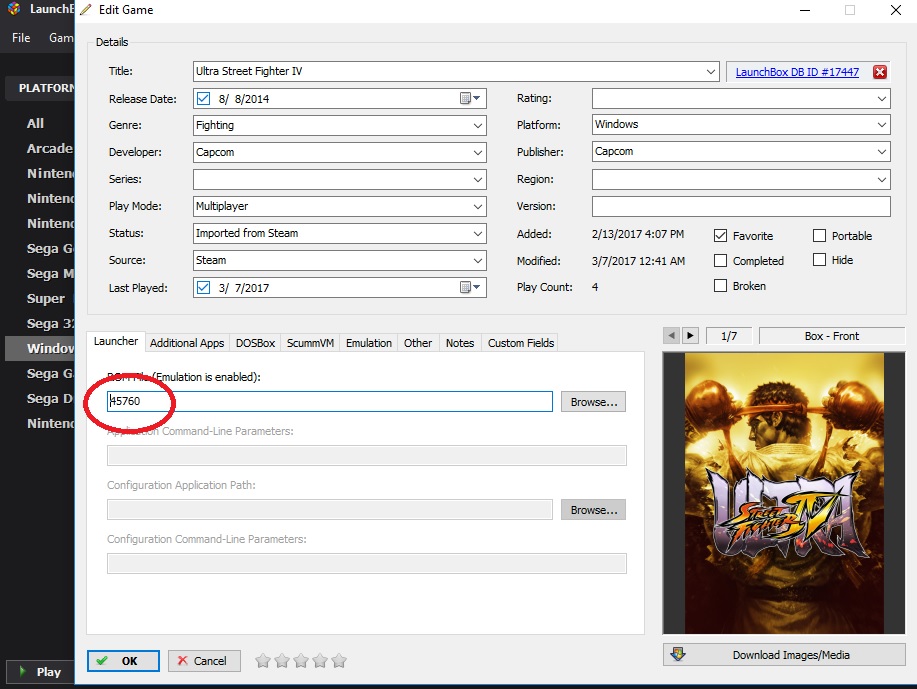Check the Portable checkbox

819,235
